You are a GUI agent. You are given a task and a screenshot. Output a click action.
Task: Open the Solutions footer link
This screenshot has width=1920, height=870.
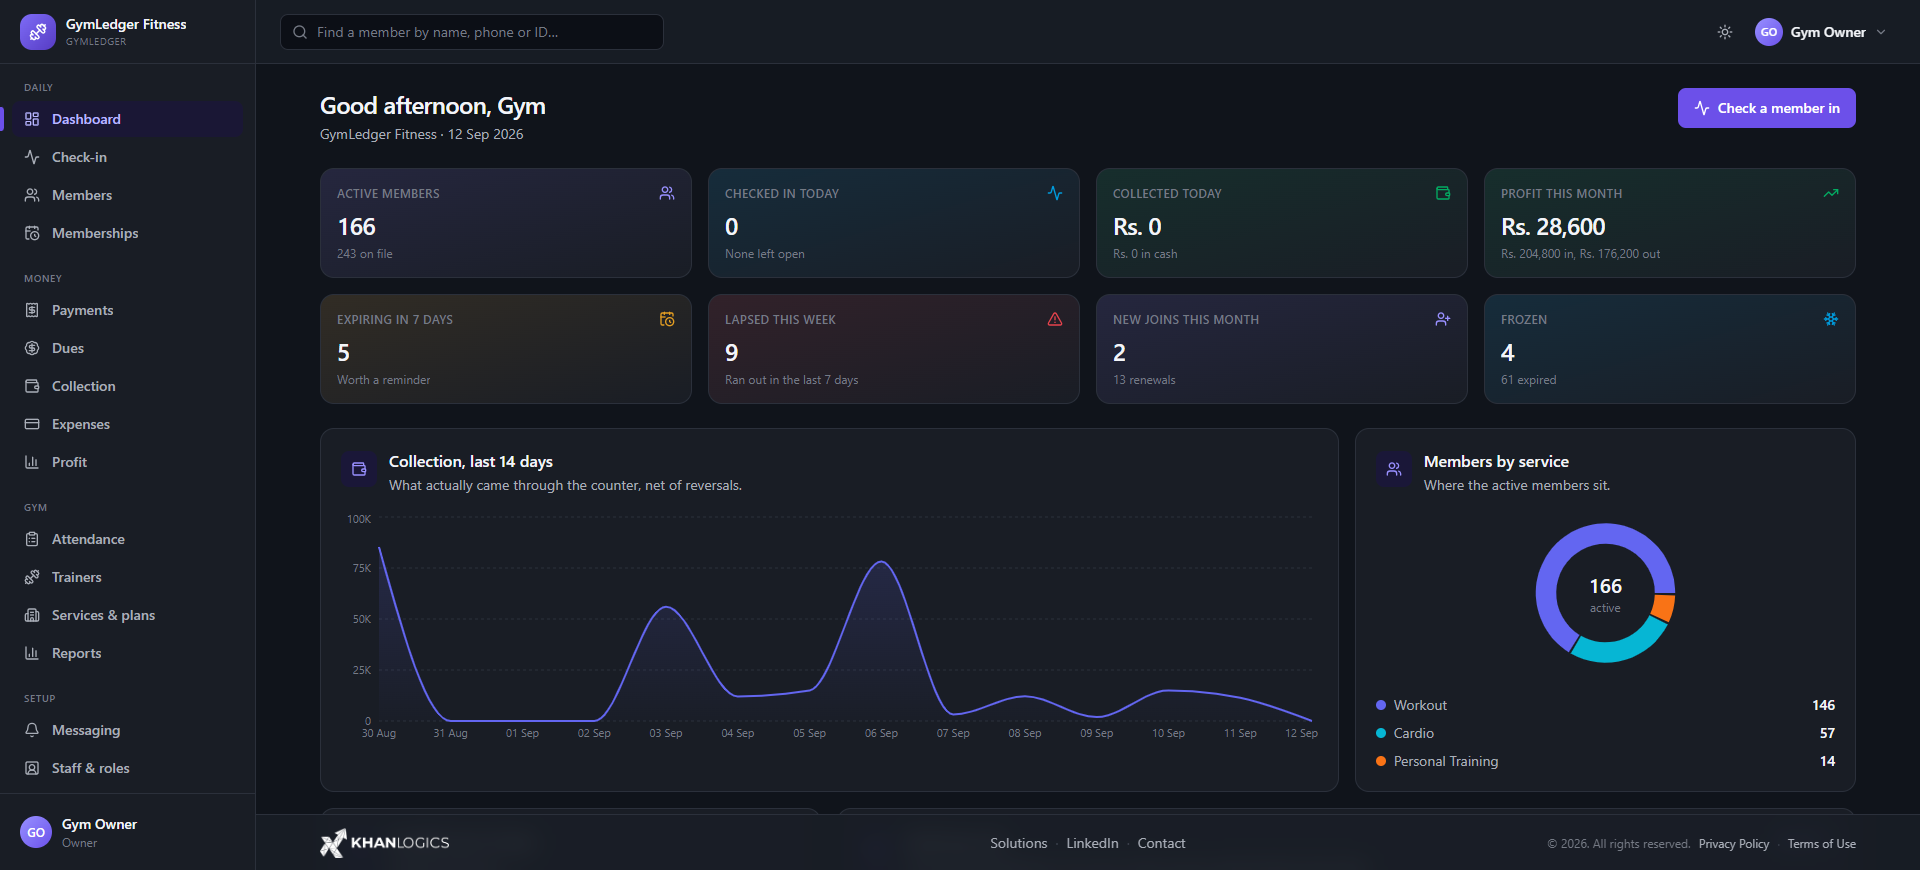[1019, 843]
